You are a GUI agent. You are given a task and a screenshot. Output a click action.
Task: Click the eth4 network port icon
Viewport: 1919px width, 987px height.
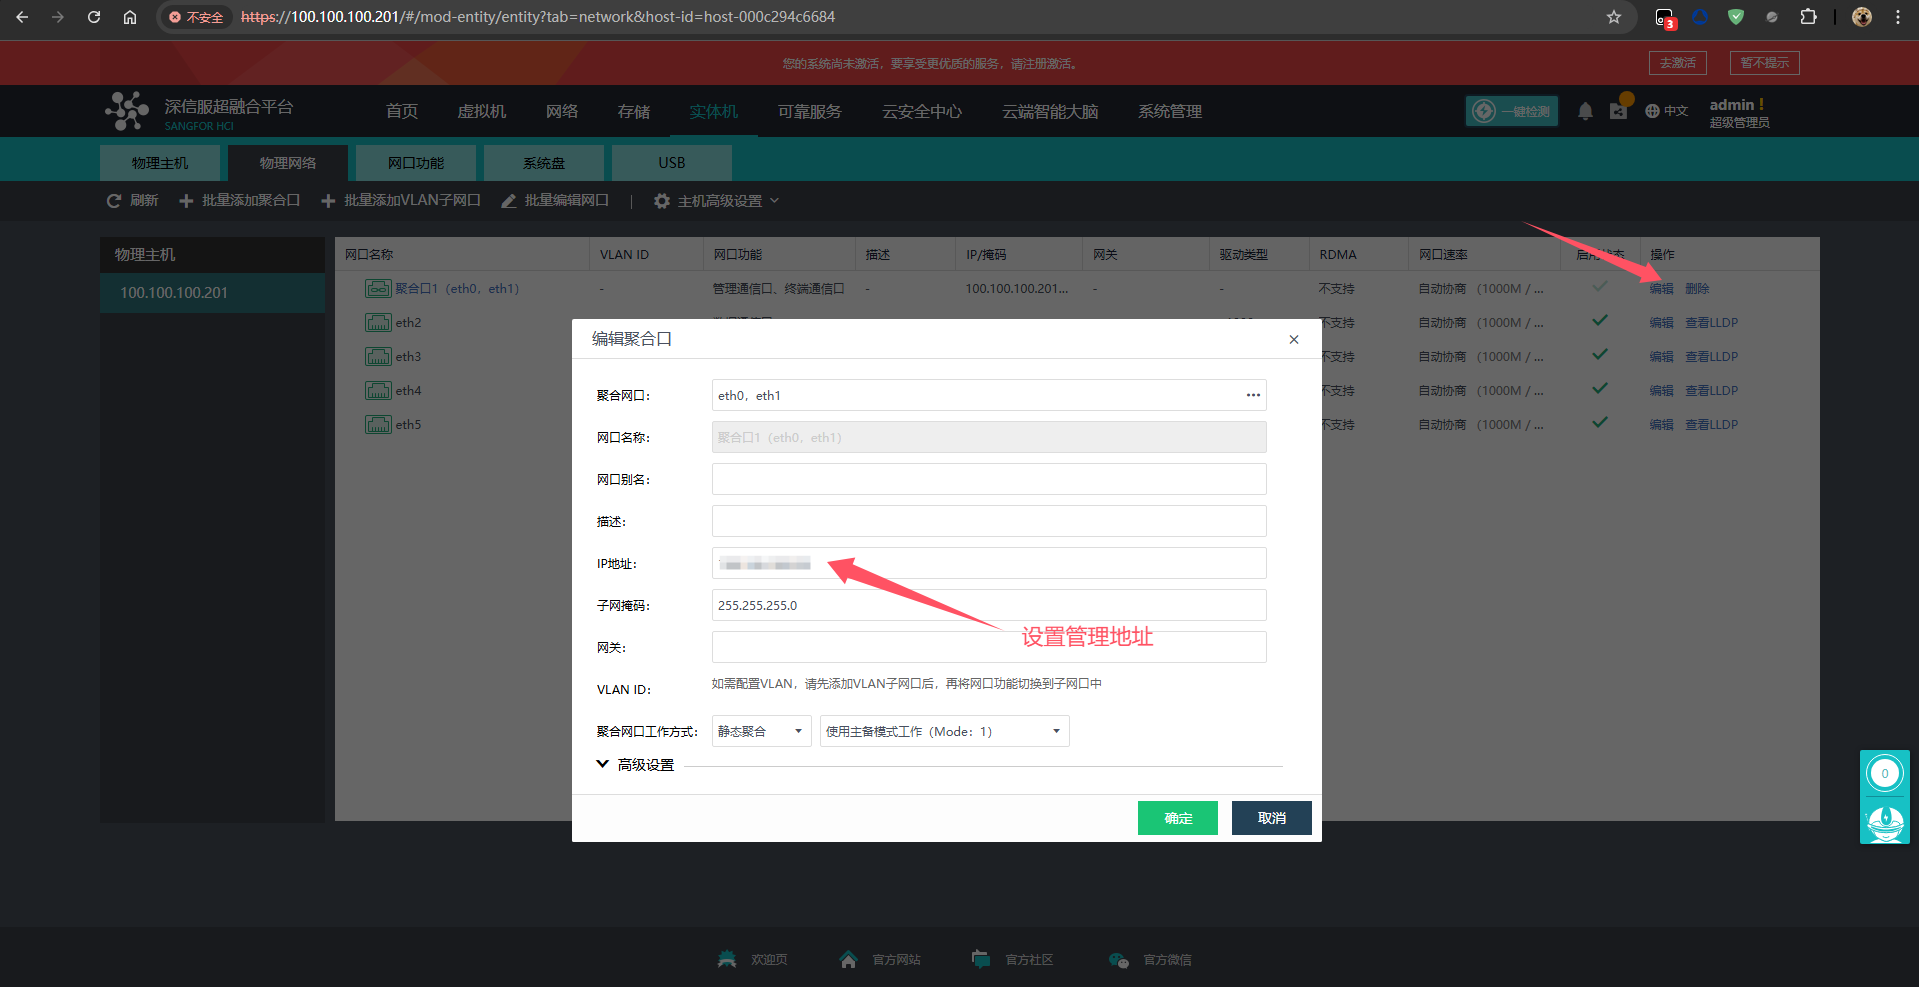pyautogui.click(x=378, y=391)
